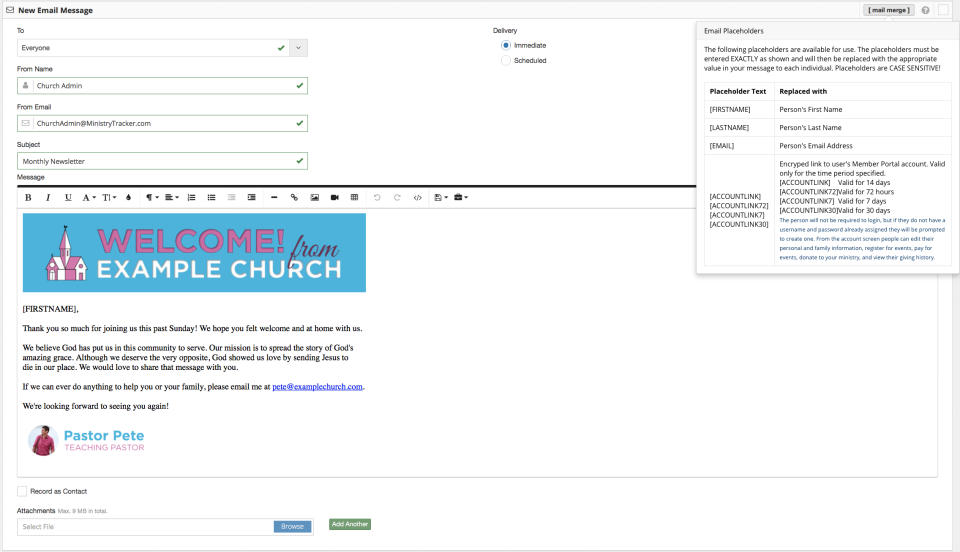
Task: Open the save template dropdown
Action: point(441,198)
